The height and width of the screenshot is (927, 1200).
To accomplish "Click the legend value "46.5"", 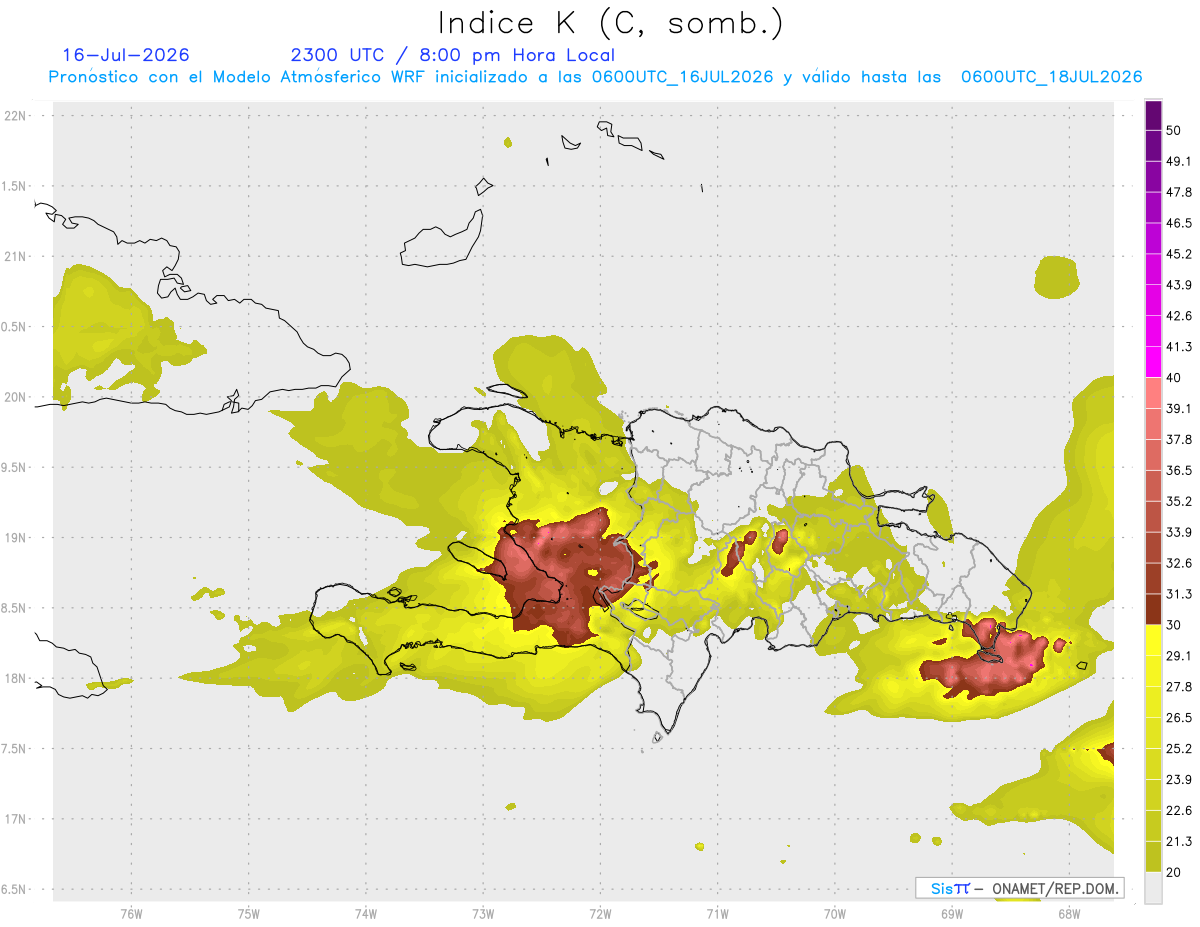I will click(x=1179, y=223).
